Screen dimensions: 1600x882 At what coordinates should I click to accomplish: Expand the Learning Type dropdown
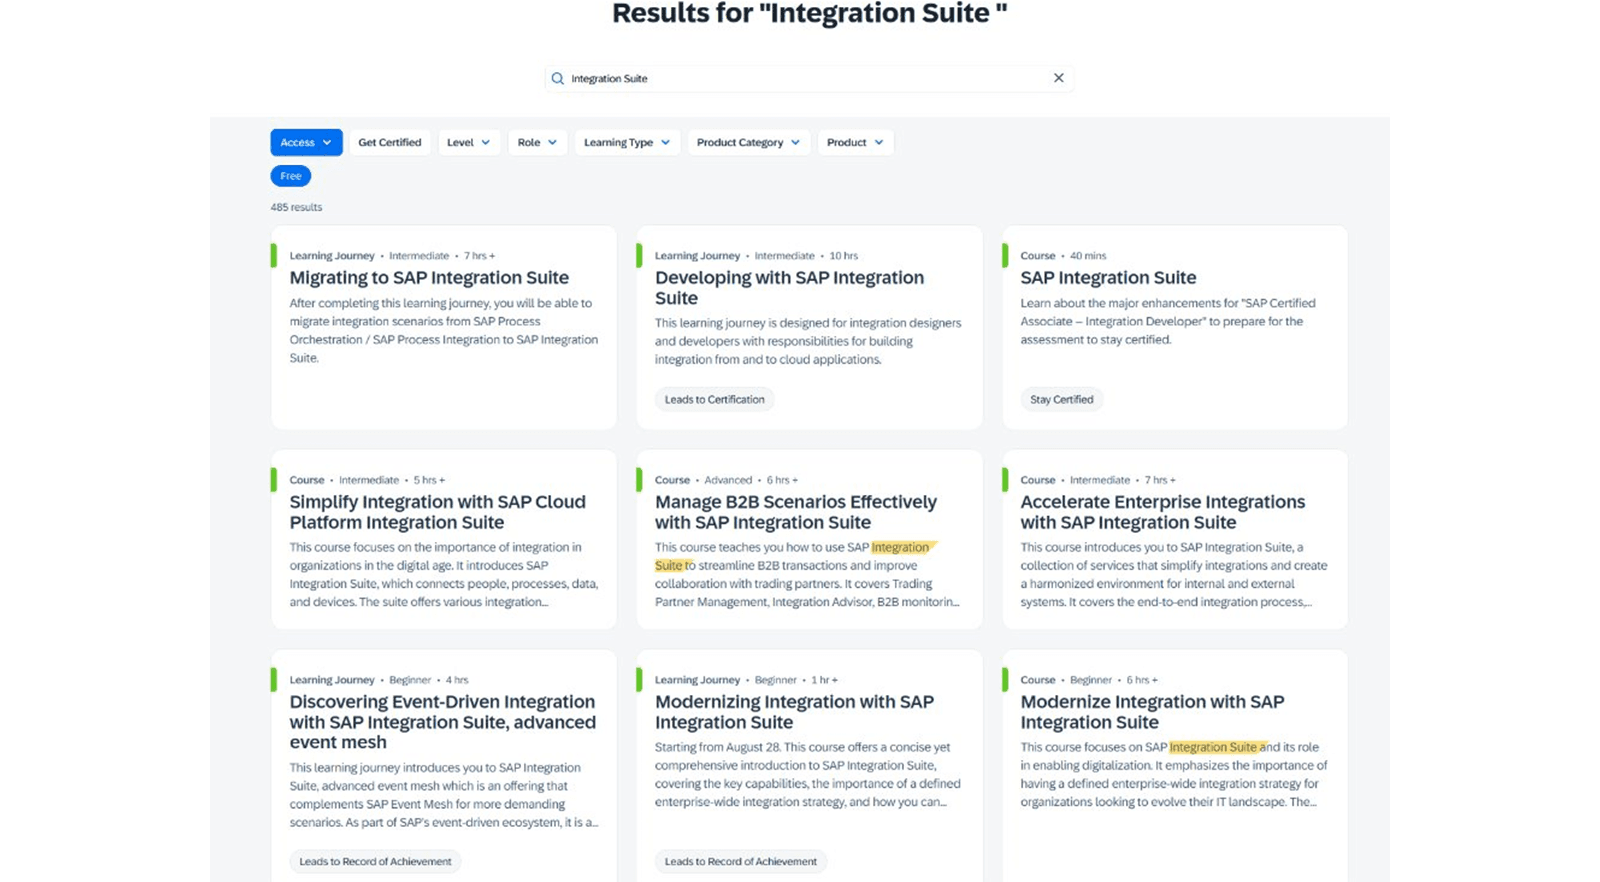(x=627, y=142)
